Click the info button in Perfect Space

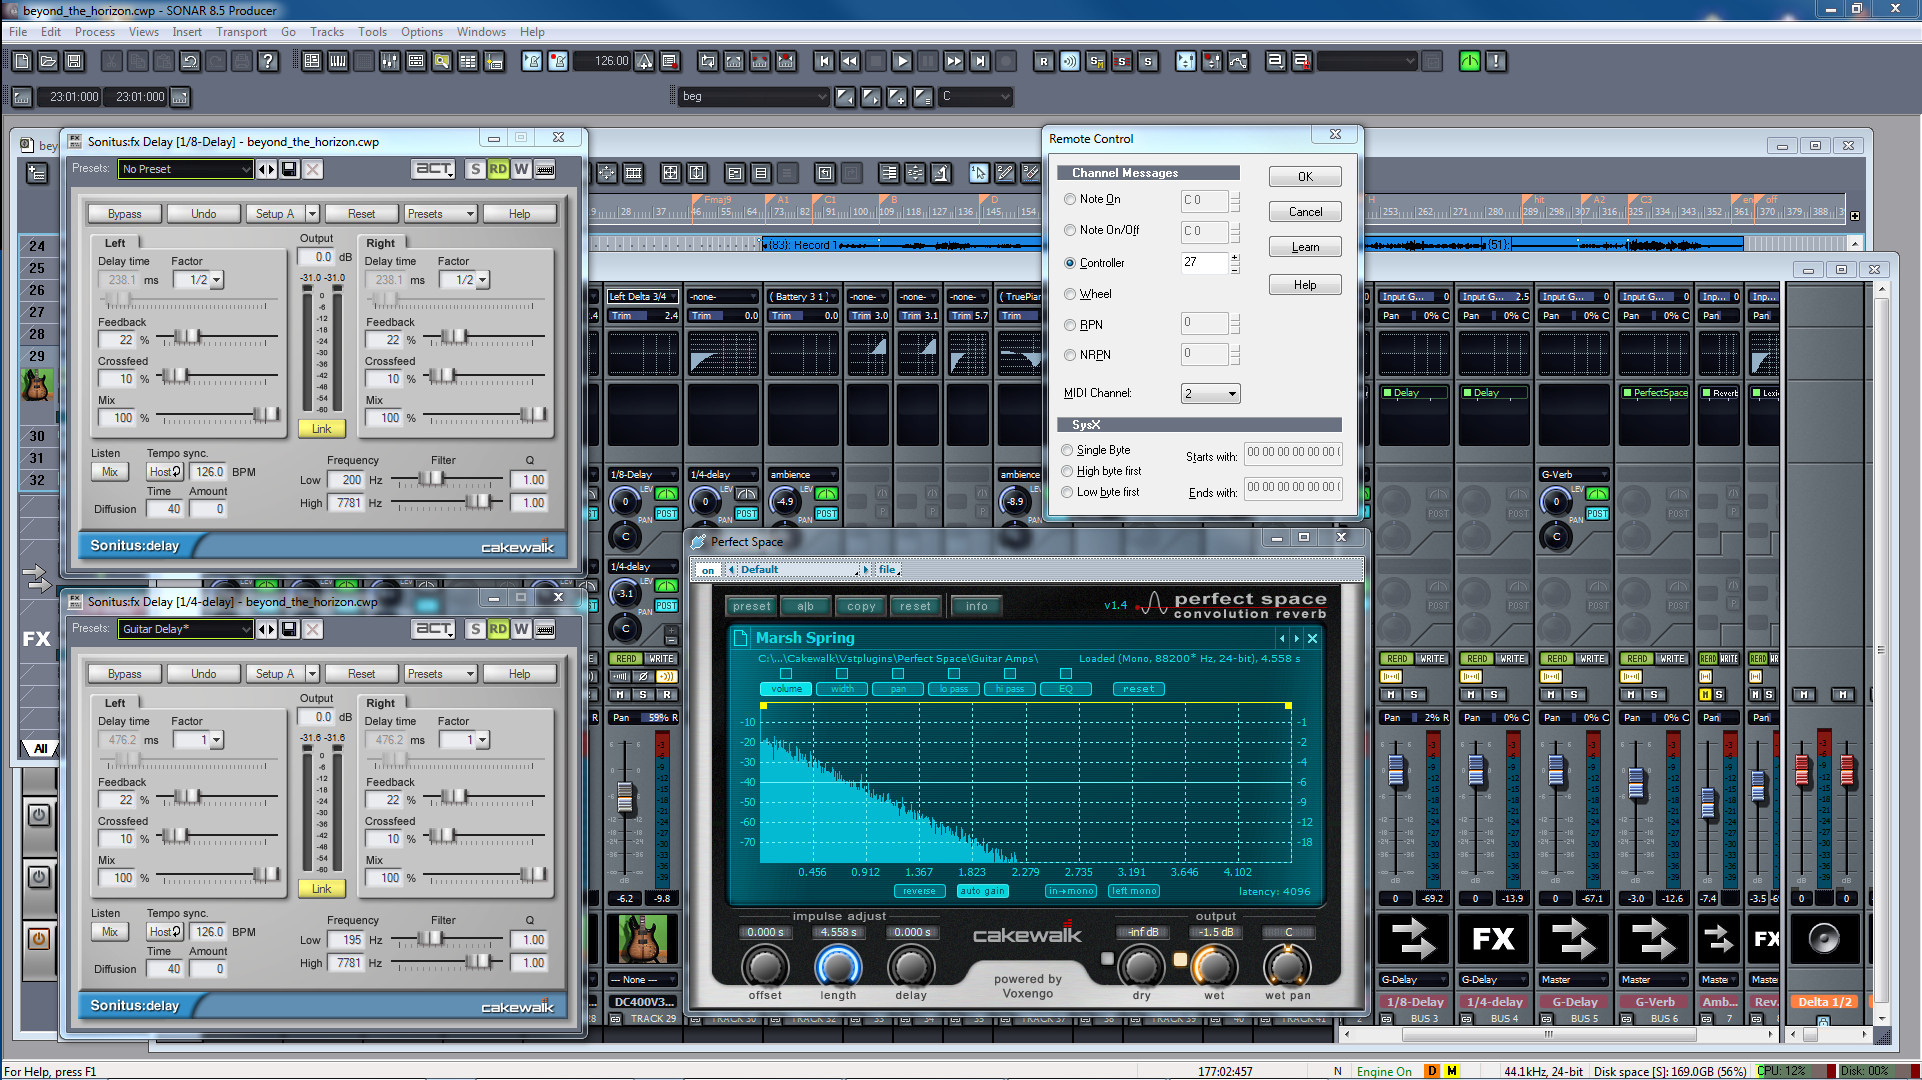(x=977, y=606)
